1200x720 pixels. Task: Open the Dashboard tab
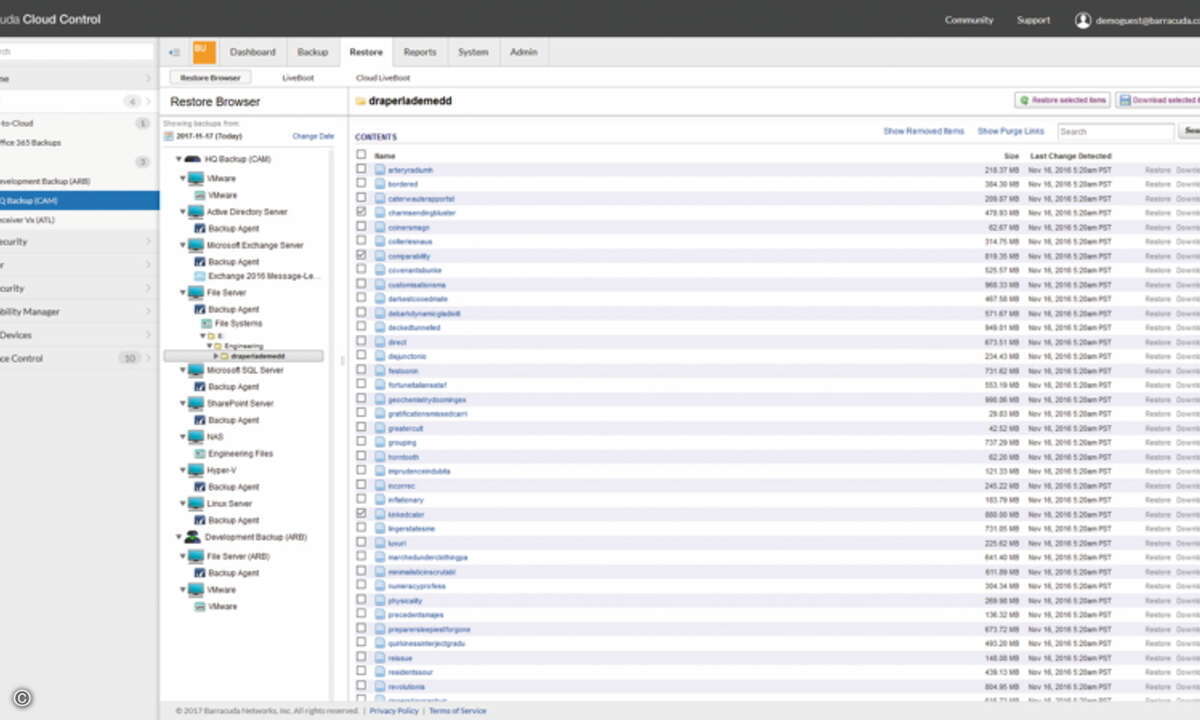(x=253, y=52)
